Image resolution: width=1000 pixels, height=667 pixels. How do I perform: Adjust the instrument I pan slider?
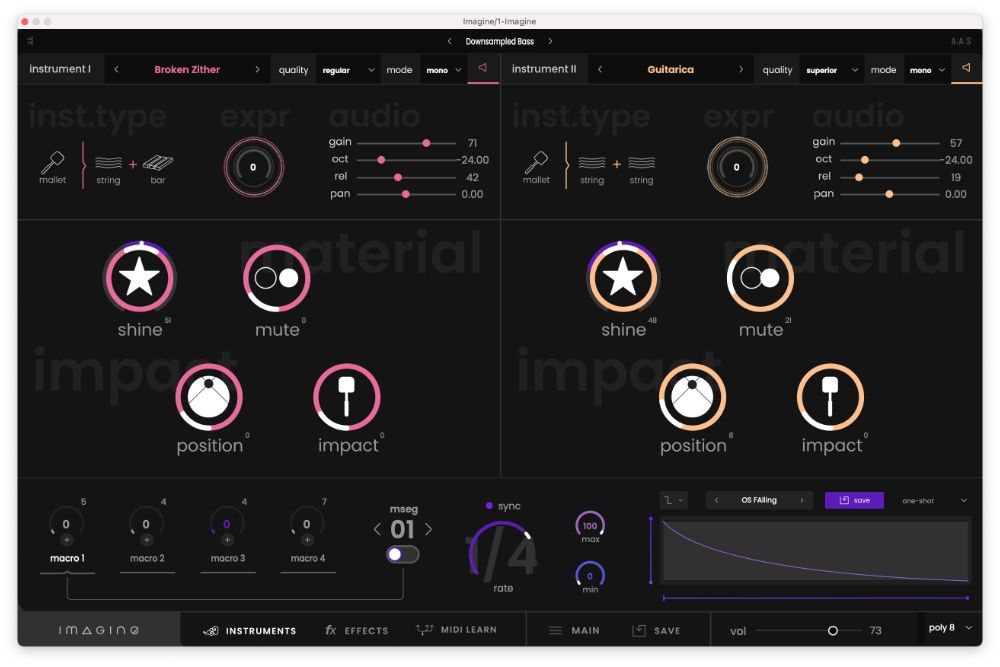(406, 194)
